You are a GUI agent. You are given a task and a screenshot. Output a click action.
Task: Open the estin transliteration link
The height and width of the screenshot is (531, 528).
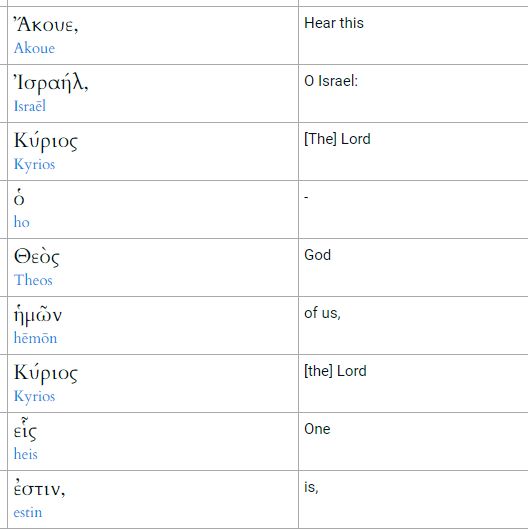point(28,512)
